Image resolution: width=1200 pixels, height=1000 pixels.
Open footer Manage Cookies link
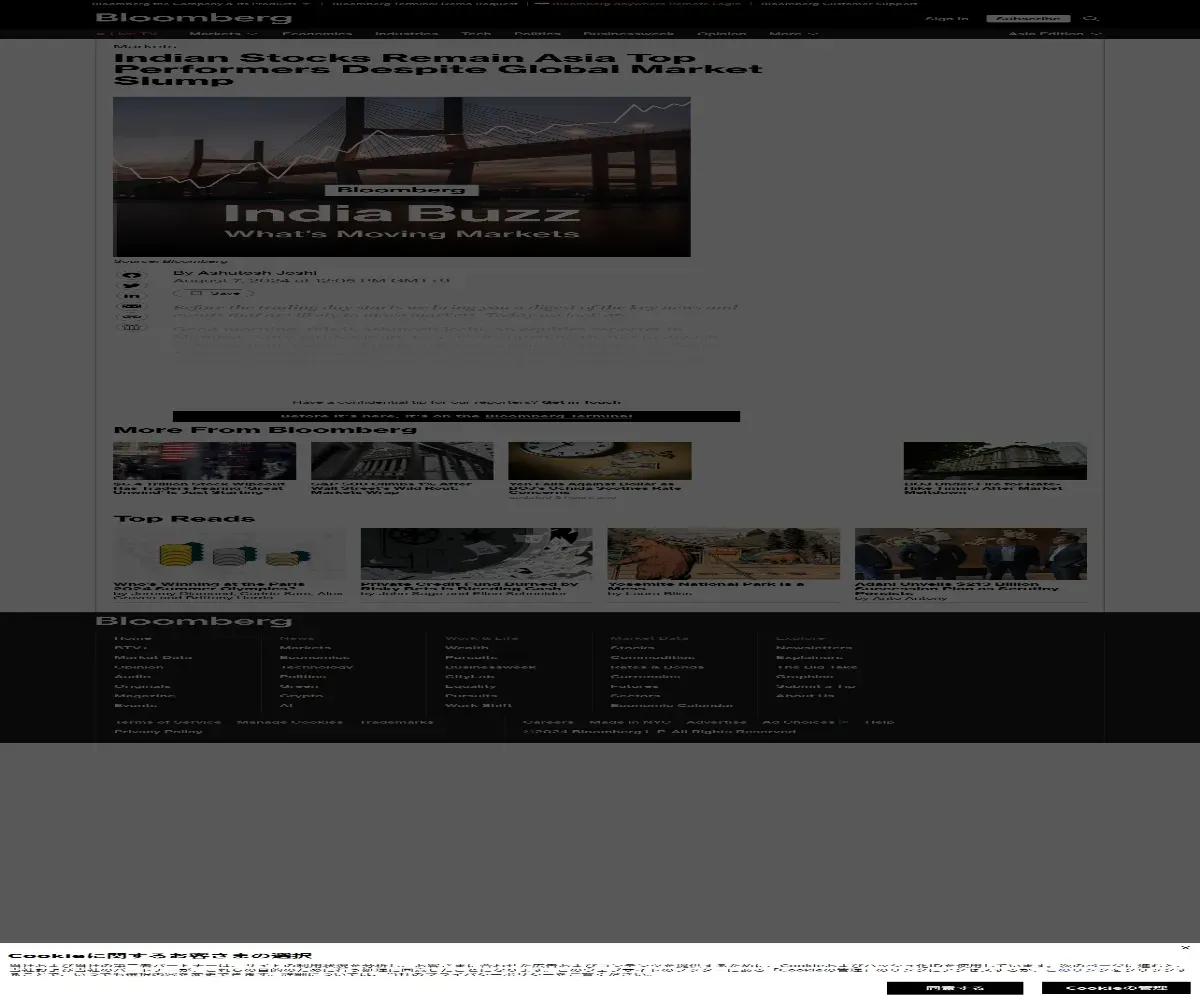click(289, 722)
